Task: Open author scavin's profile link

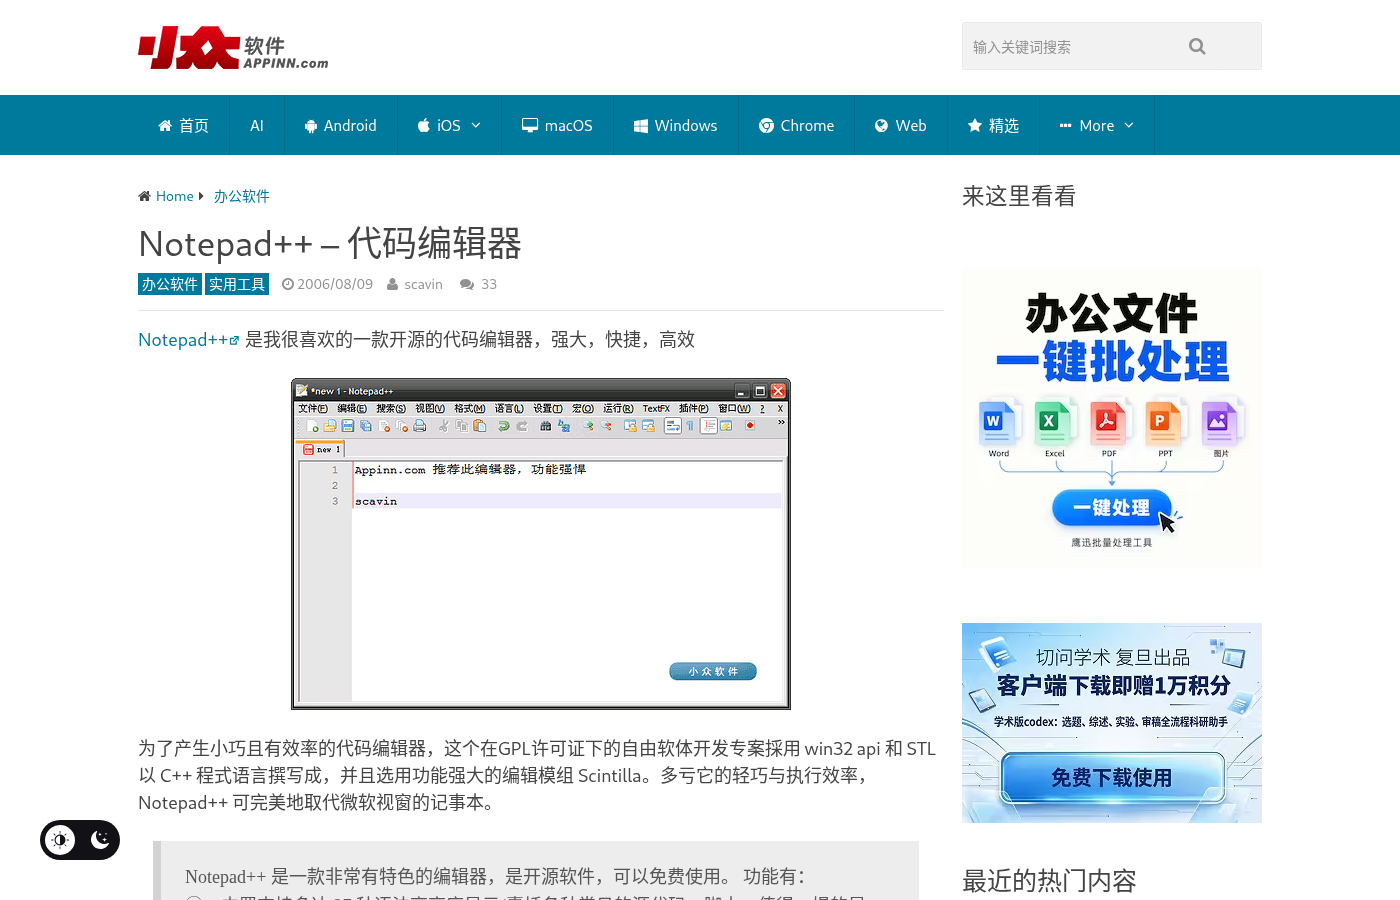Action: [423, 284]
